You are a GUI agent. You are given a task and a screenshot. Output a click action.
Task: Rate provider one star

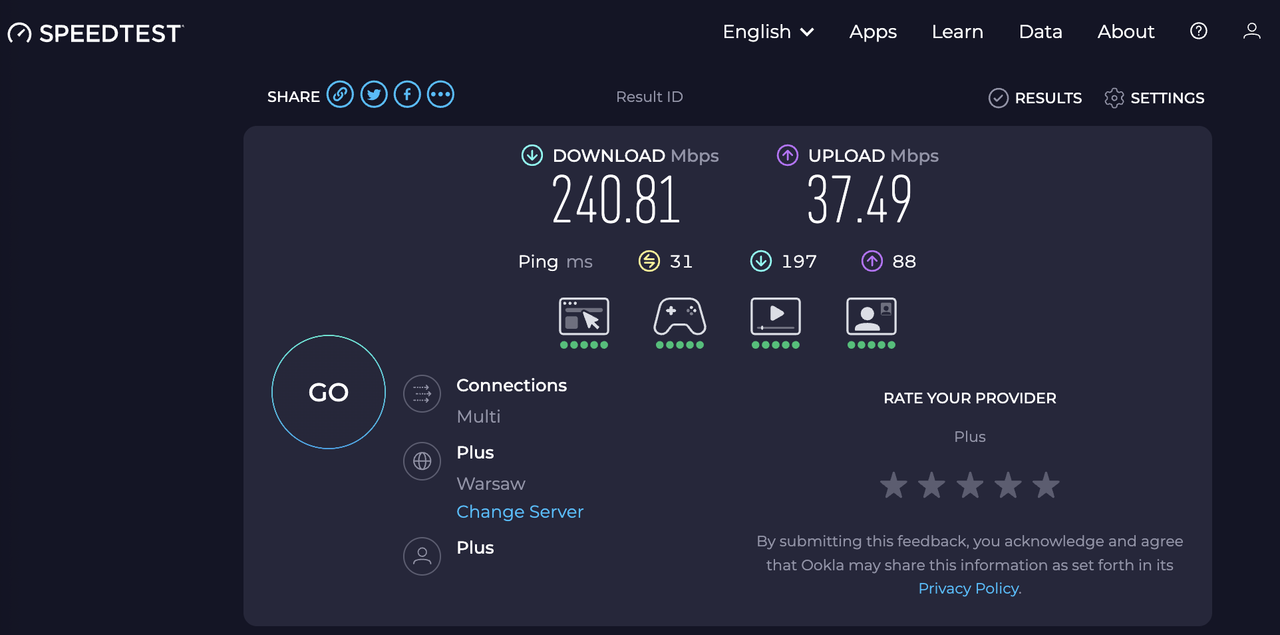pos(894,486)
